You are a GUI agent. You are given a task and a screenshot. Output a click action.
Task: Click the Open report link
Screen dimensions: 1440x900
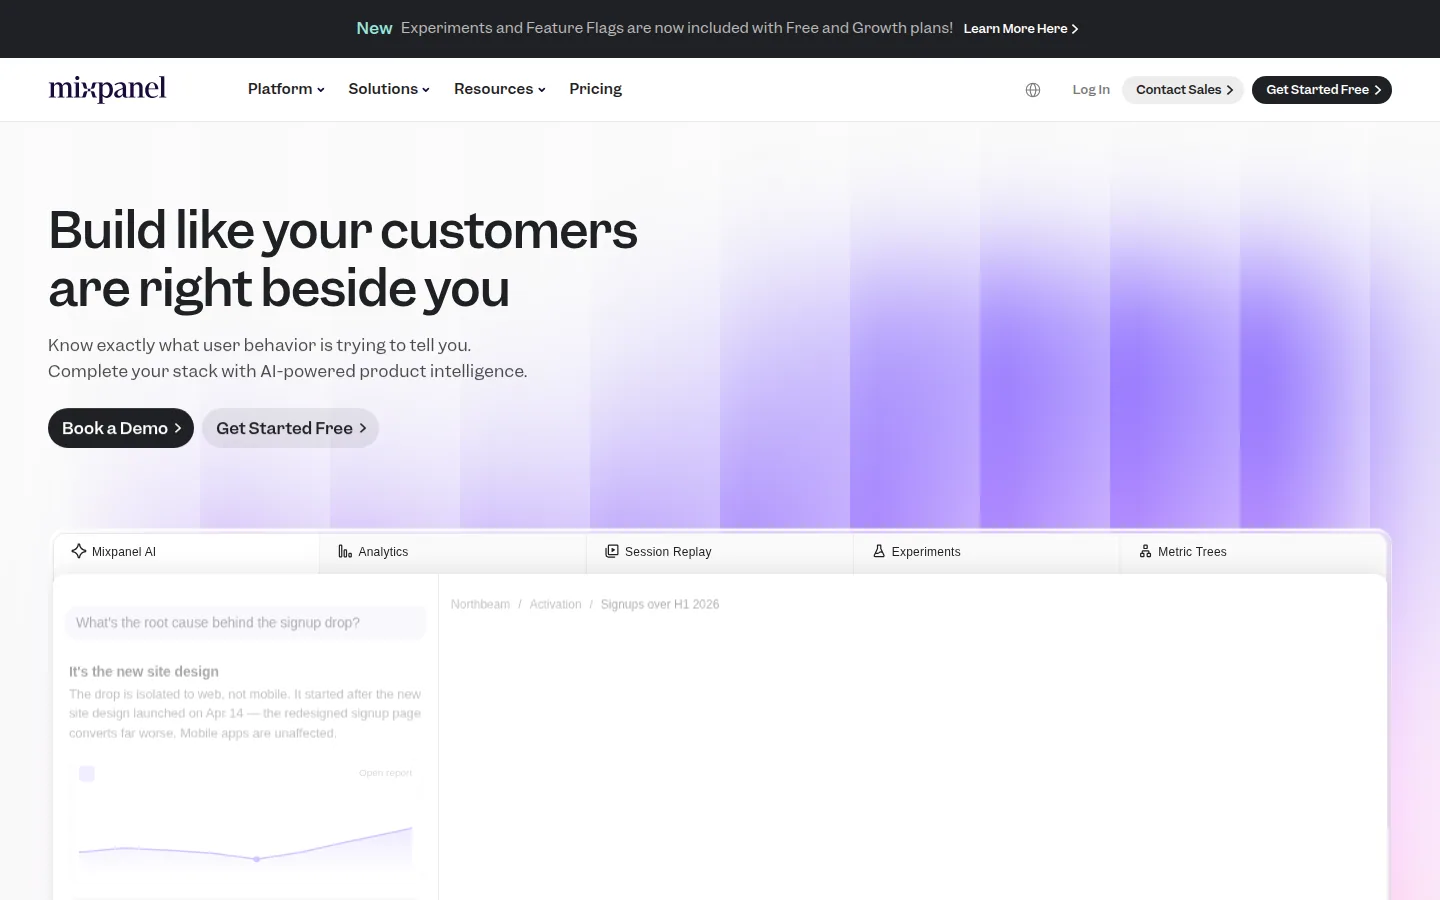pos(385,773)
